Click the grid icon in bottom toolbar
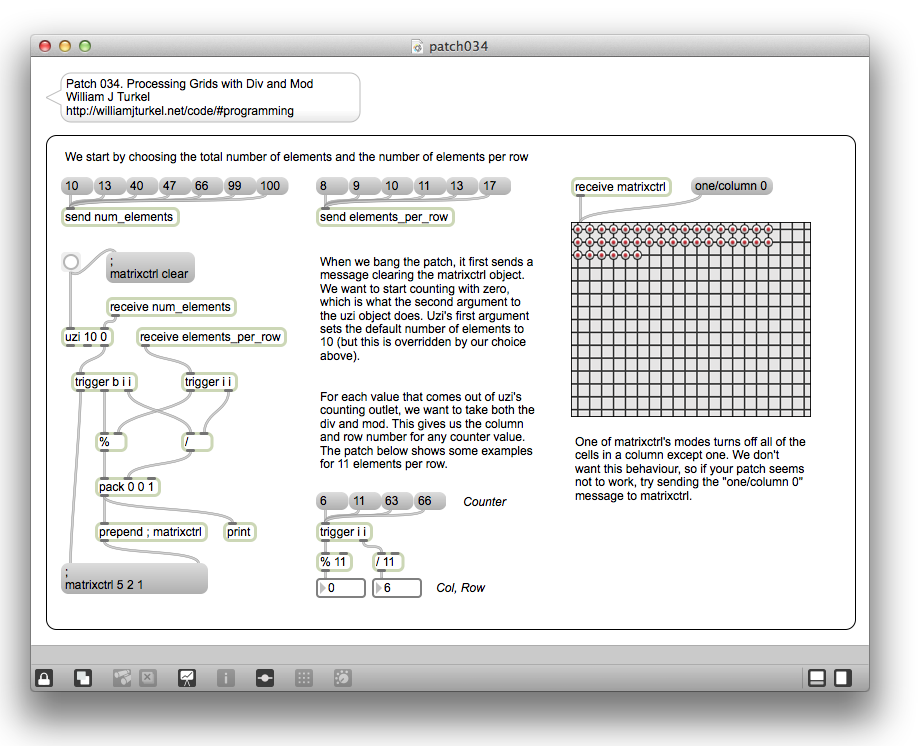The height and width of the screenshot is (746, 922). point(304,678)
